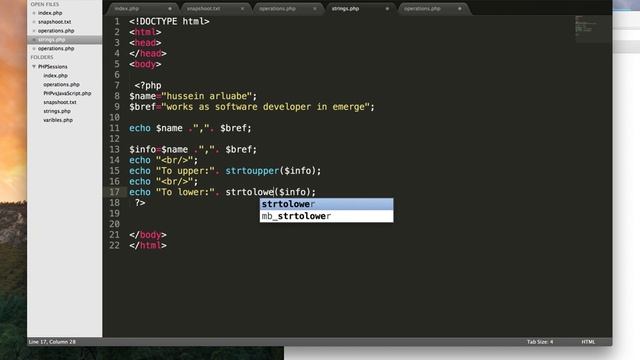640x360 pixels.
Task: Collapse the PHPSessions folder arrow
Action: pos(34,67)
